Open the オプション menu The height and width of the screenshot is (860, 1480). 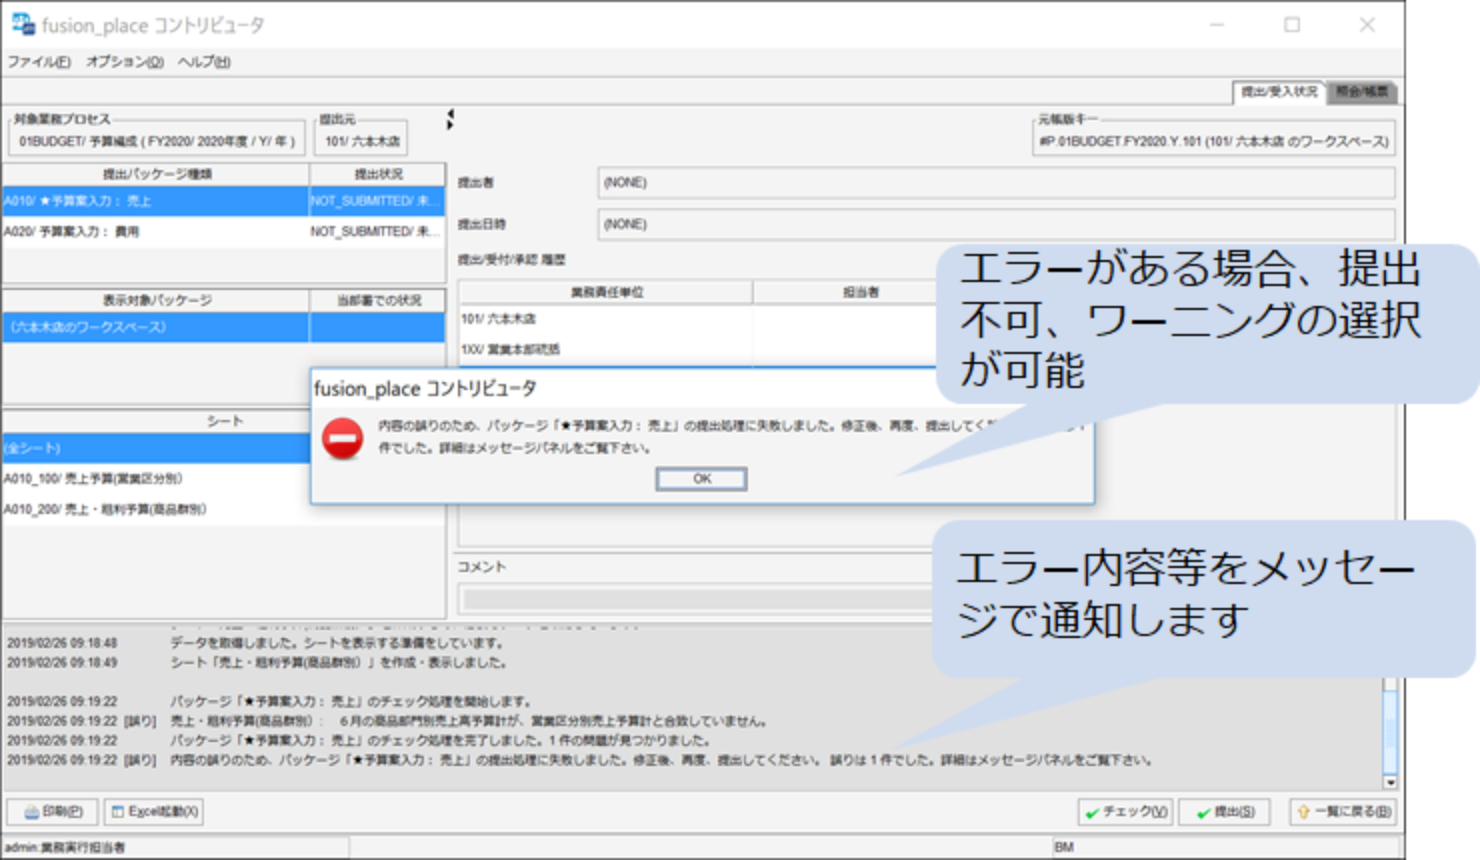coord(125,62)
